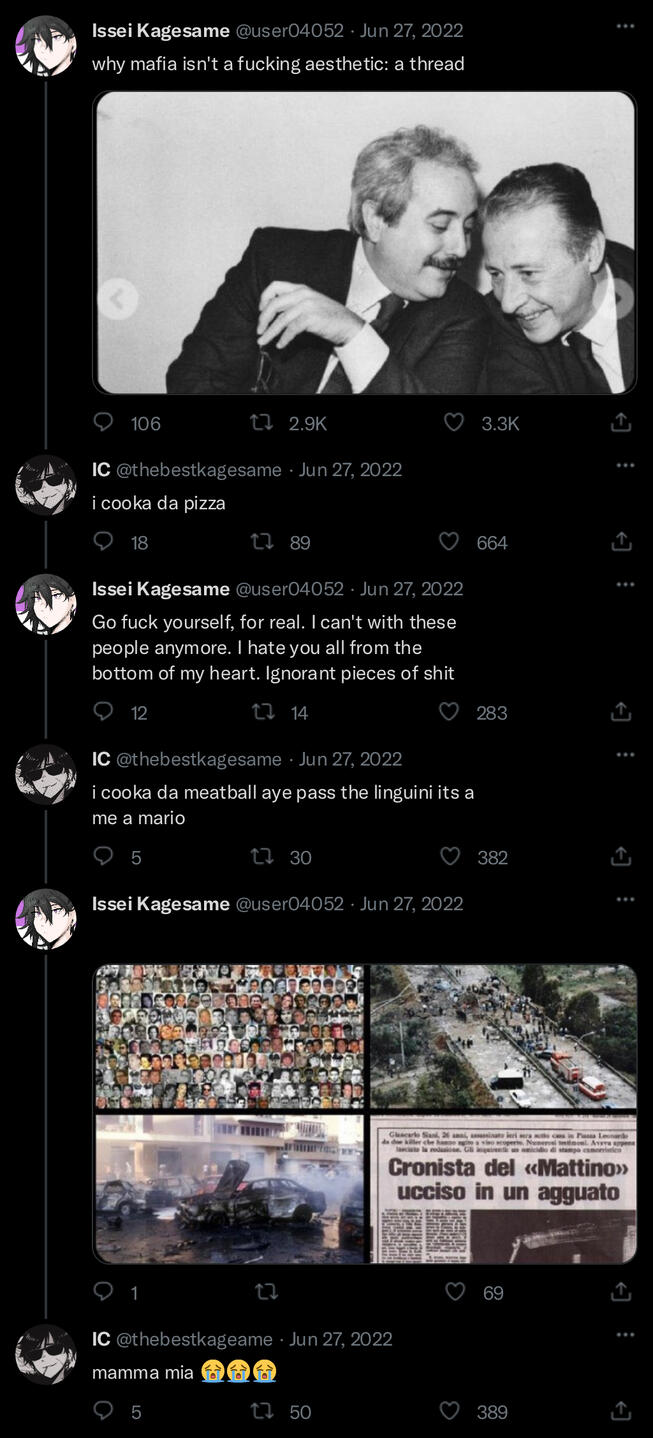The height and width of the screenshot is (1438, 653).
Task: Like the 'i cooka da pizza' reply
Action: click(x=450, y=542)
